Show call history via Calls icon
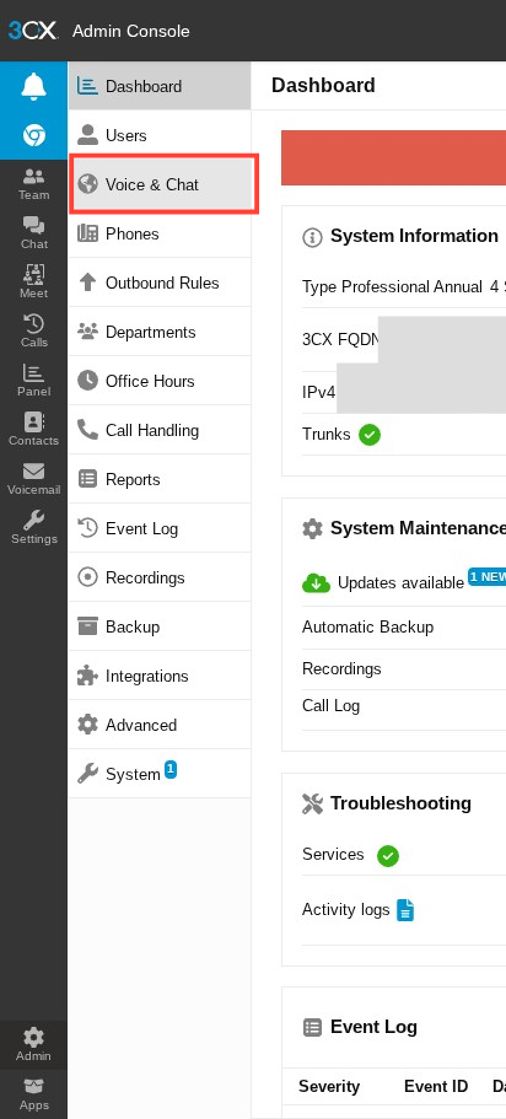Image resolution: width=506 pixels, height=1119 pixels. point(34,332)
